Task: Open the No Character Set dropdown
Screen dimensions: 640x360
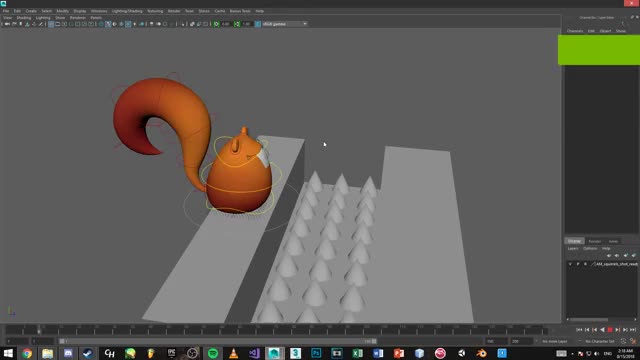Action: click(599, 341)
